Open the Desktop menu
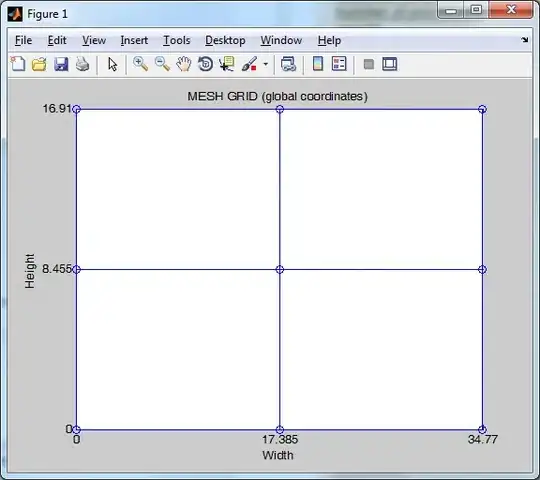The image size is (540, 480). tap(225, 41)
